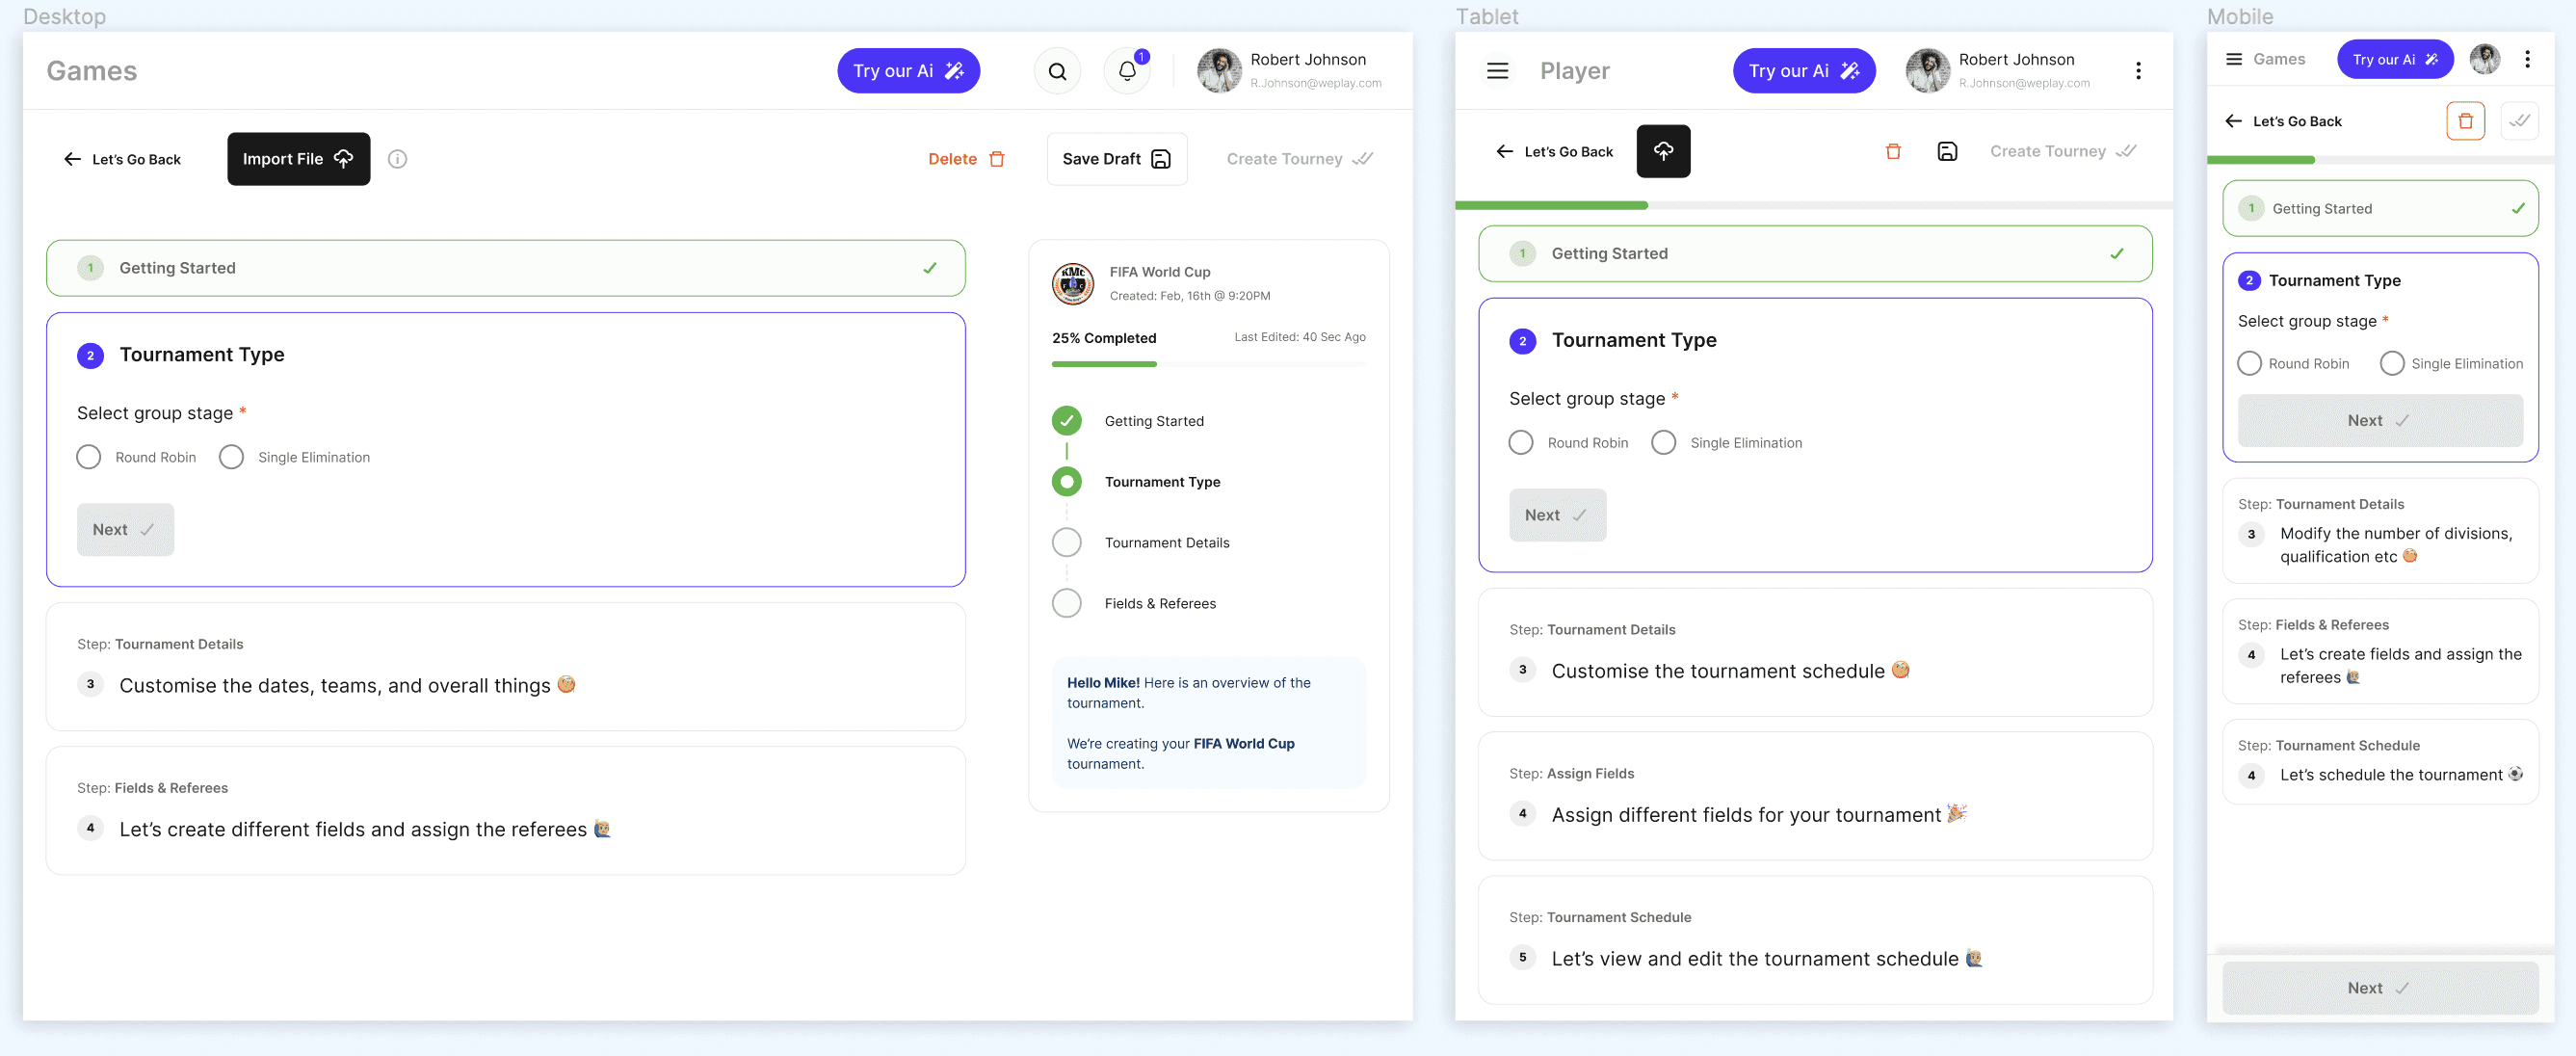Select Fields & Referees in progress sidebar
Viewport: 2576px width, 1056px height.
(x=1159, y=603)
